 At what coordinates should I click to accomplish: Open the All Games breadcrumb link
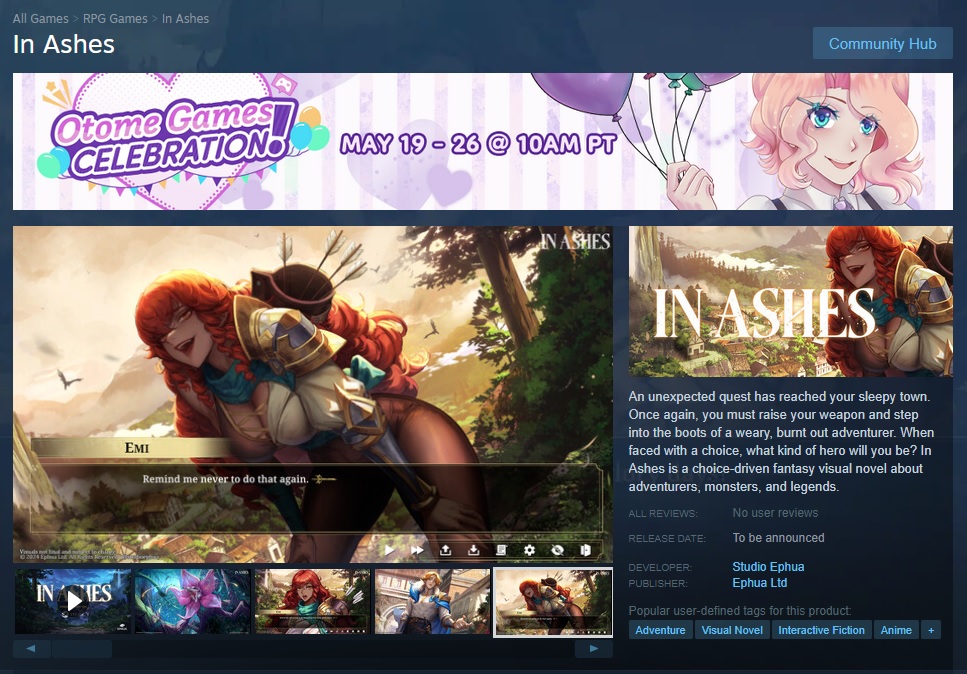tap(41, 18)
